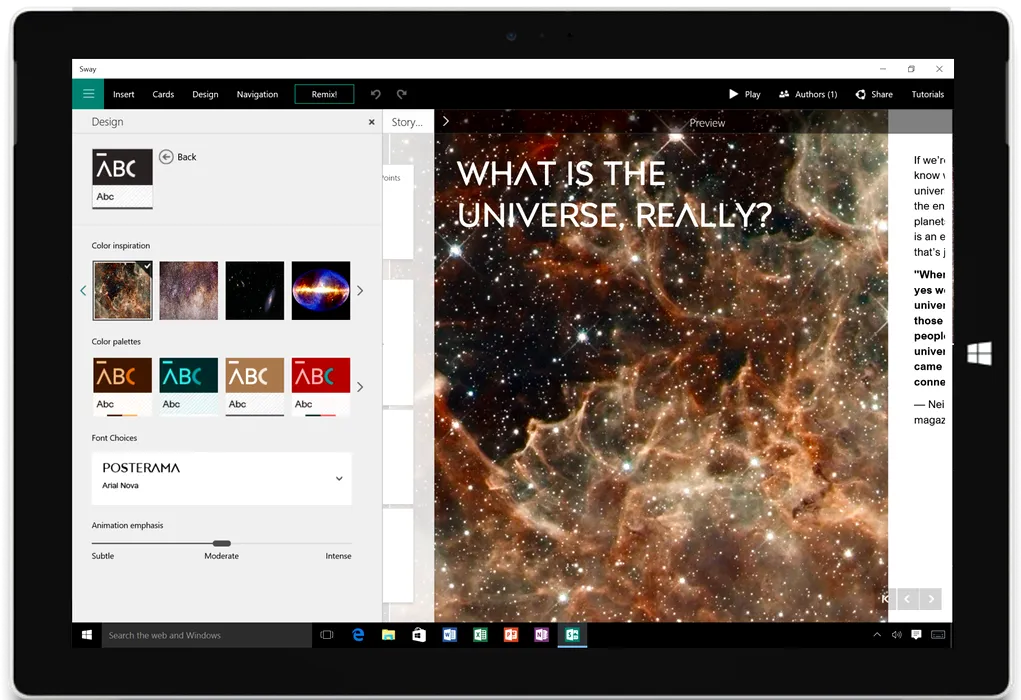
Task: Open the Authors (1) panel
Action: pyautogui.click(x=808, y=94)
